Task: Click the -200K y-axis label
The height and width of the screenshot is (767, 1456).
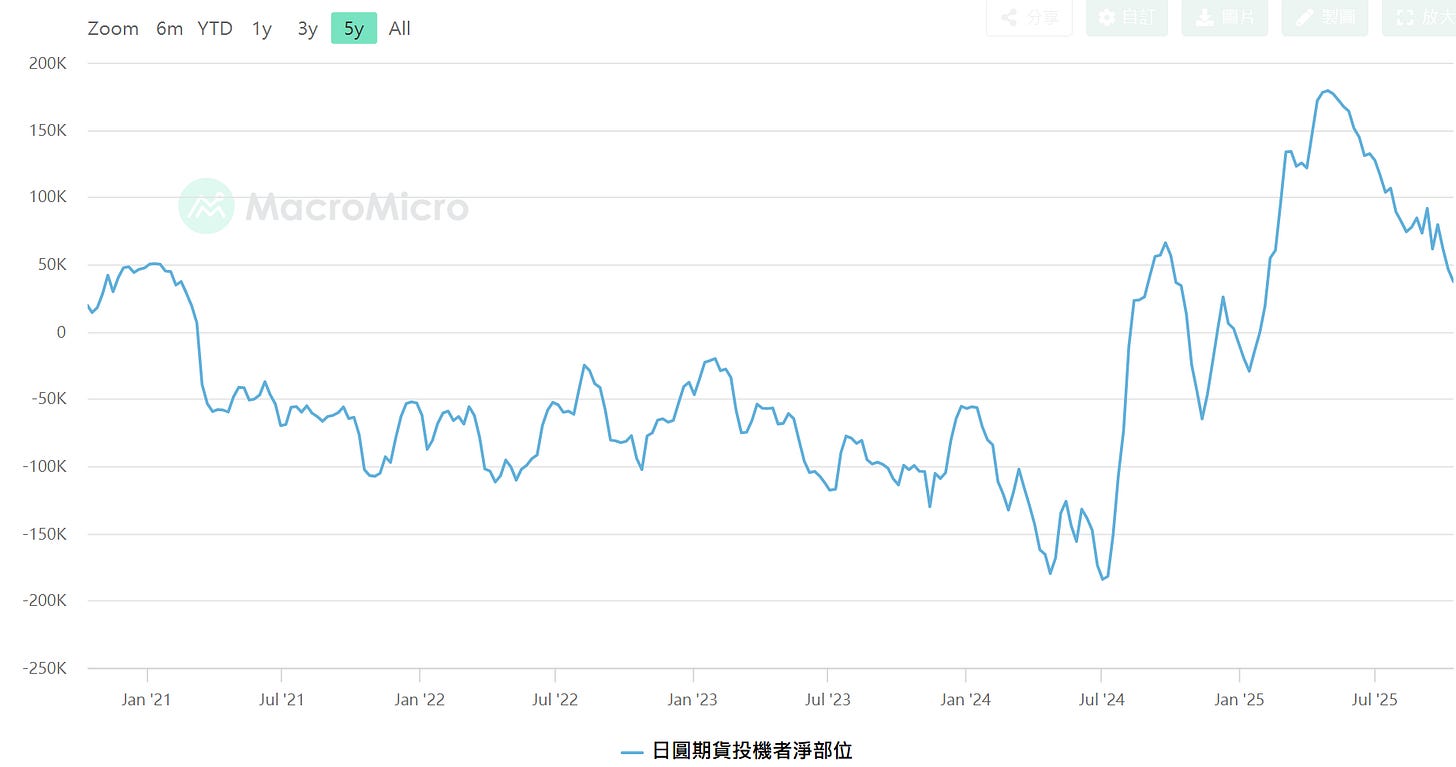Action: (44, 601)
